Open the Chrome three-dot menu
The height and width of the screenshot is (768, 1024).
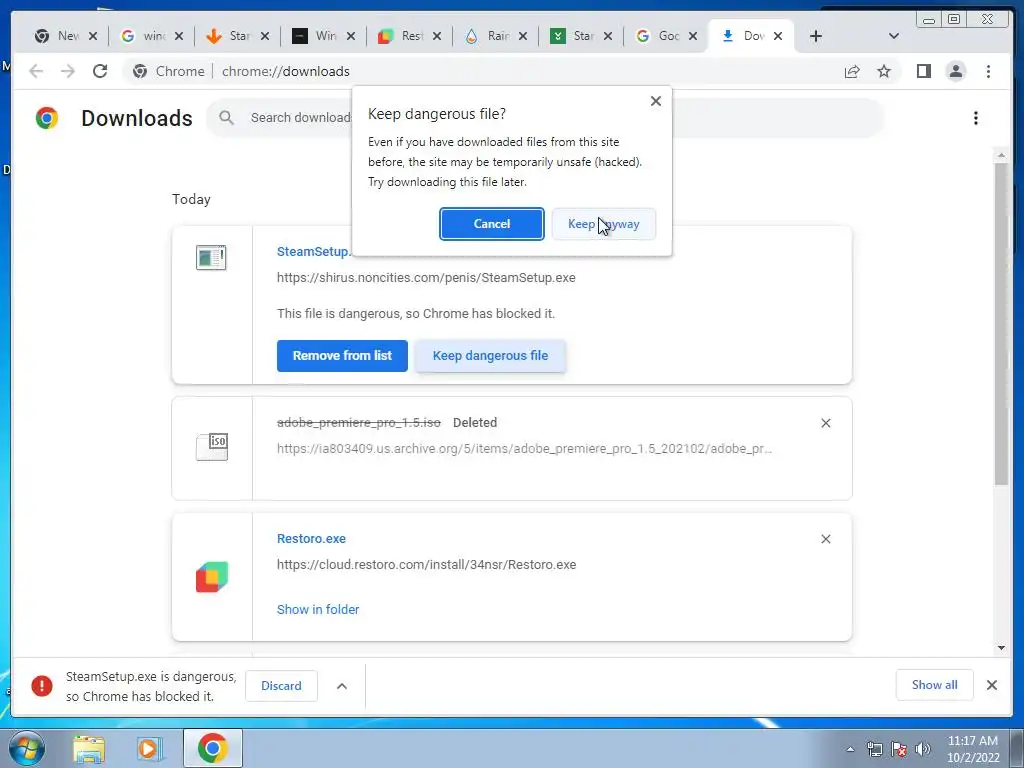coord(988,71)
